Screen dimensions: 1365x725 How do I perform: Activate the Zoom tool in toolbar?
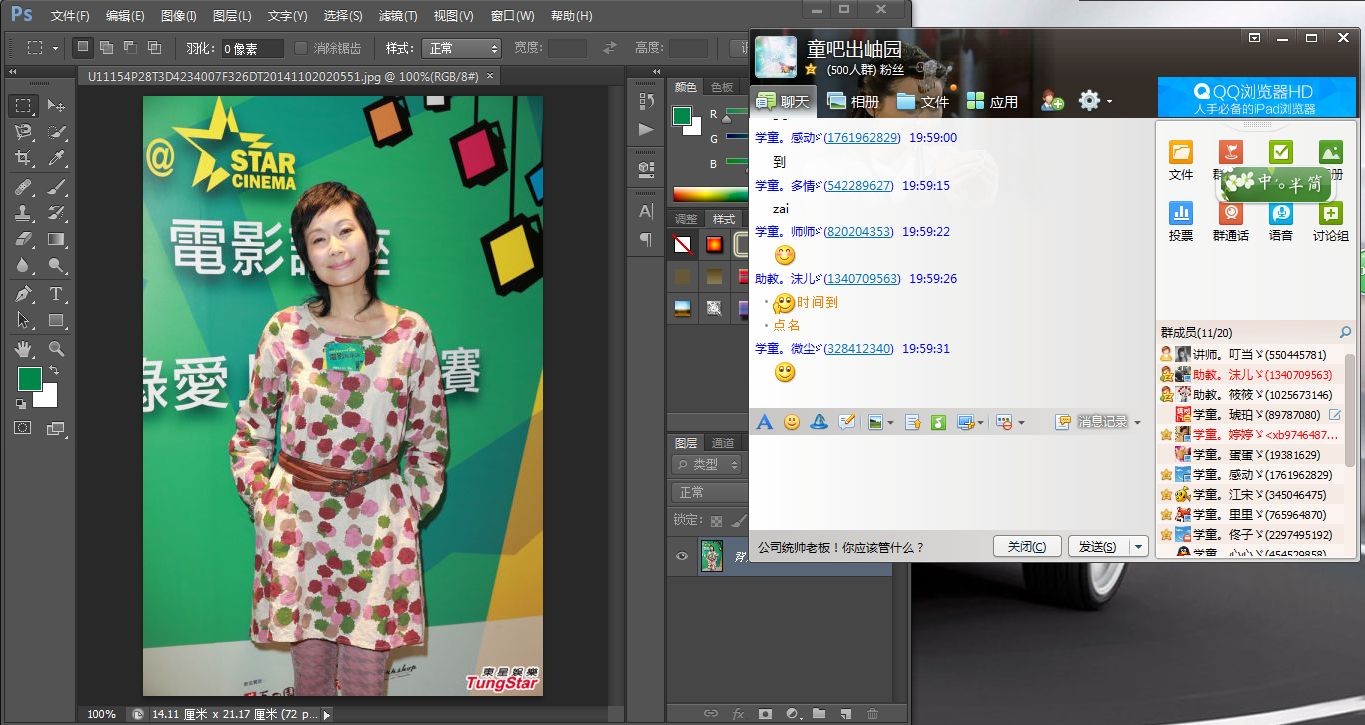tap(57, 349)
